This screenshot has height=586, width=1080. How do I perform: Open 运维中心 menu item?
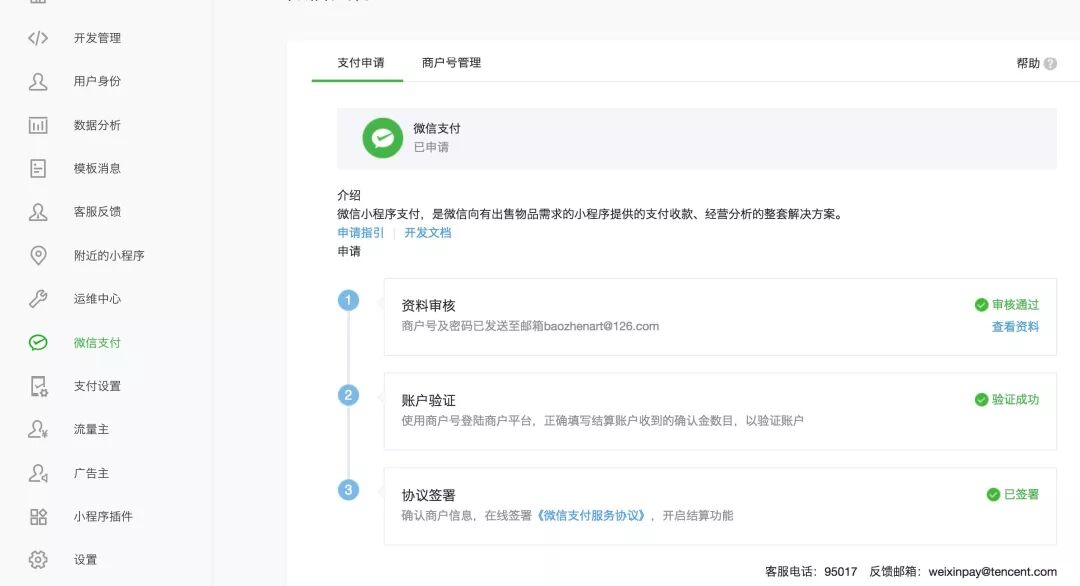(x=97, y=299)
